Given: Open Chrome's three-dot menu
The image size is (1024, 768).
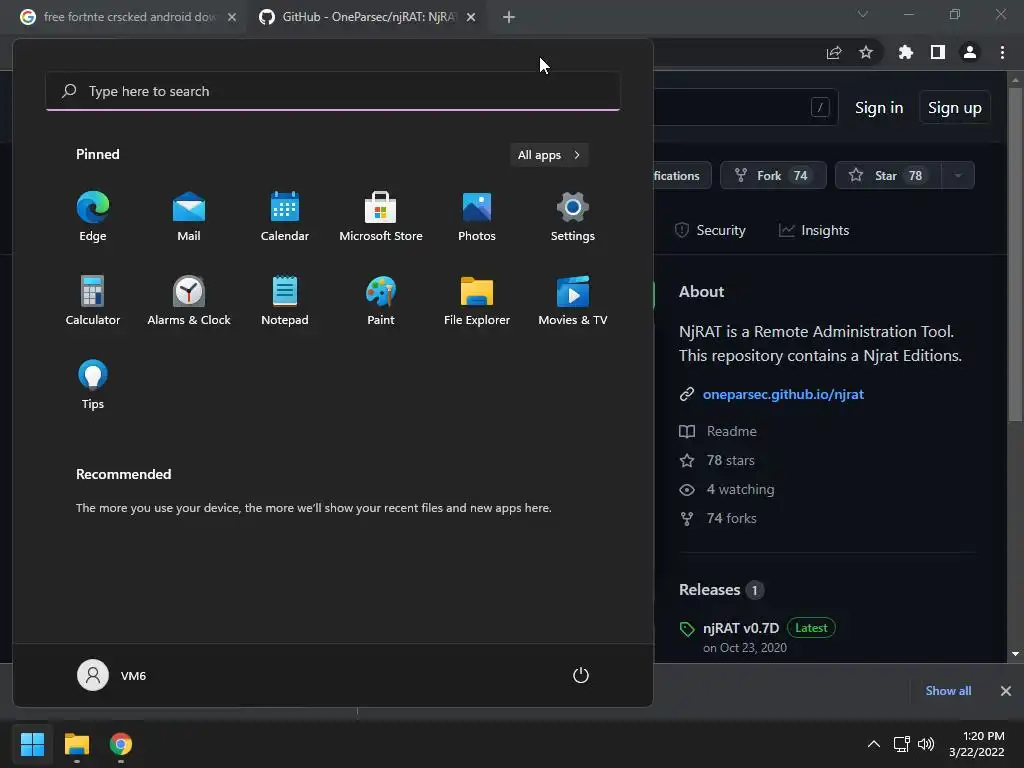Looking at the screenshot, I should [x=1002, y=53].
